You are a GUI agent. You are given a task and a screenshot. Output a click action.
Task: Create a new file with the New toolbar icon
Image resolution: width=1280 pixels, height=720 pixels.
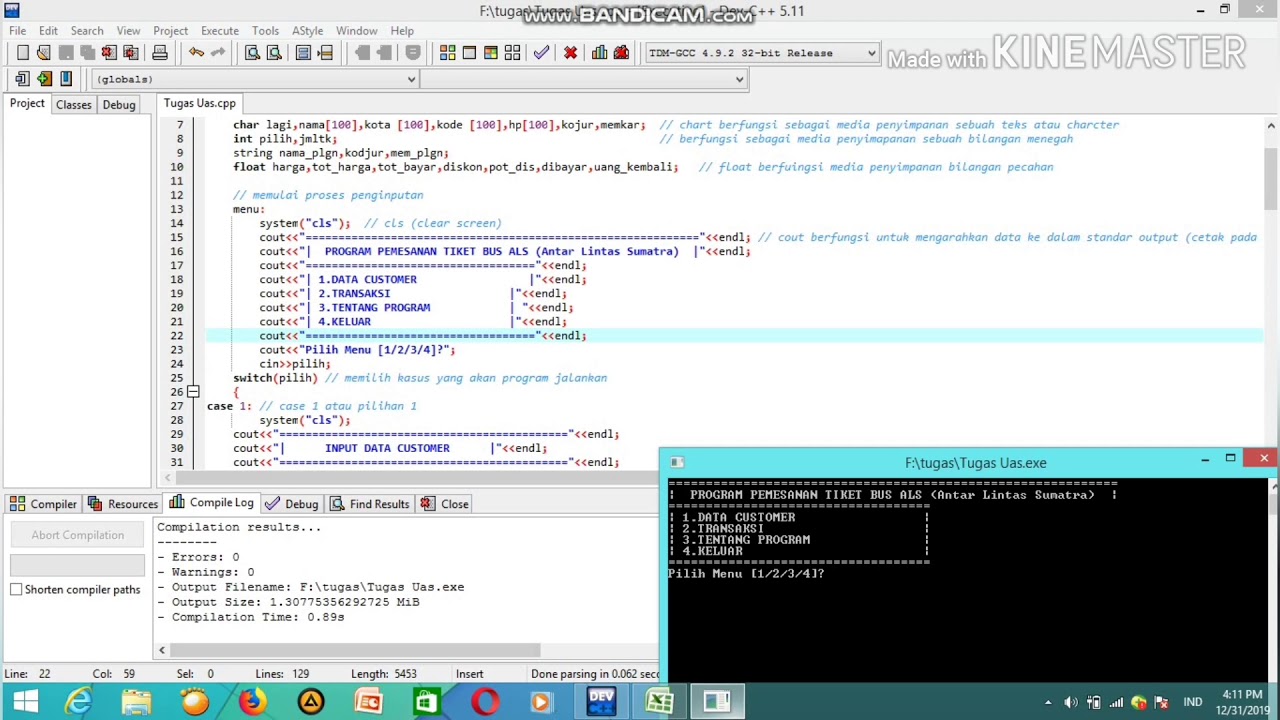pos(22,53)
